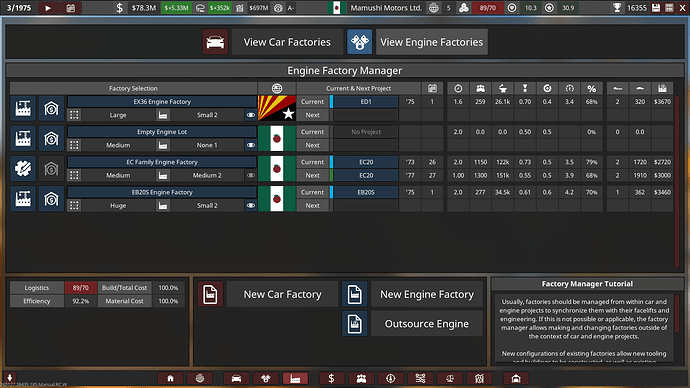This screenshot has width=690, height=388.
Task: Open the car designer tab in bottom navigation
Action: click(236, 378)
